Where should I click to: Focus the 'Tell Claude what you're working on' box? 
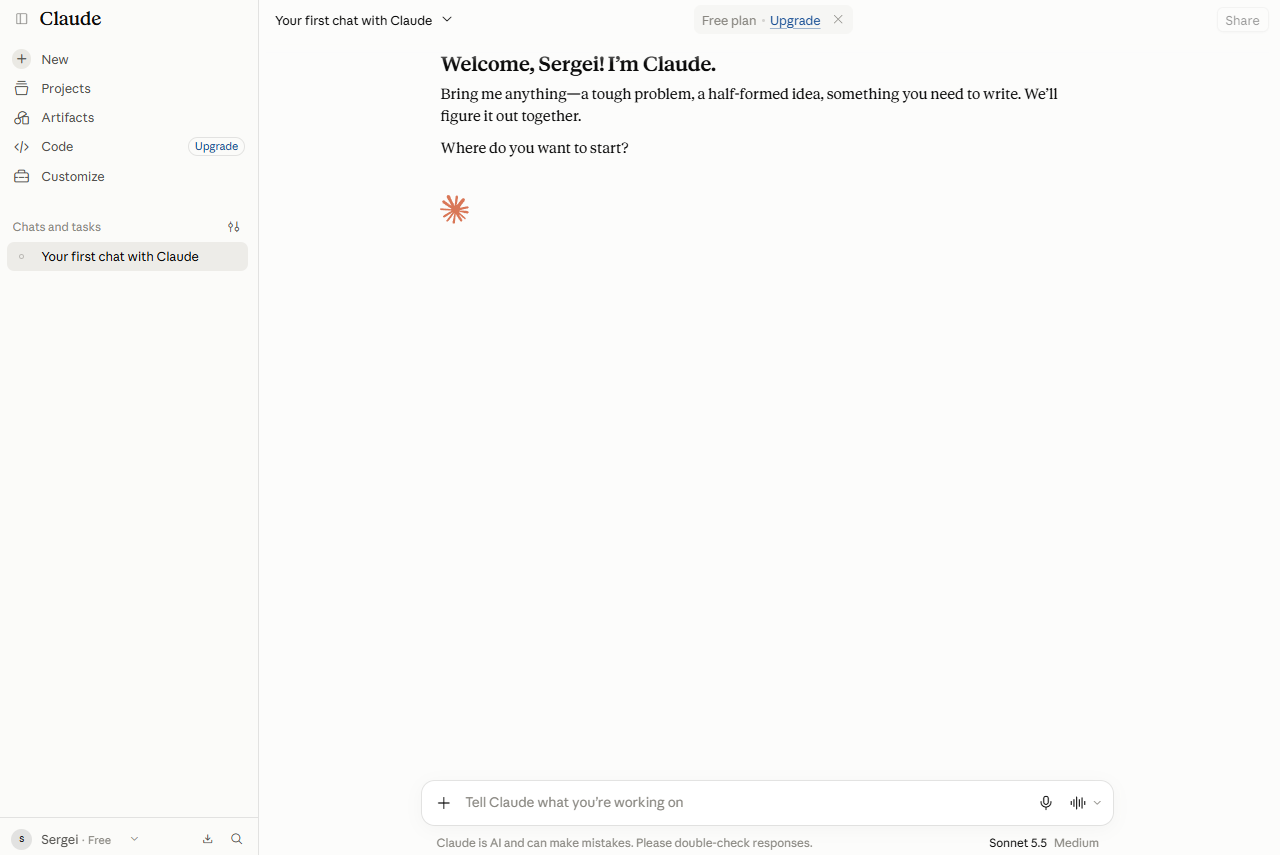point(745,802)
